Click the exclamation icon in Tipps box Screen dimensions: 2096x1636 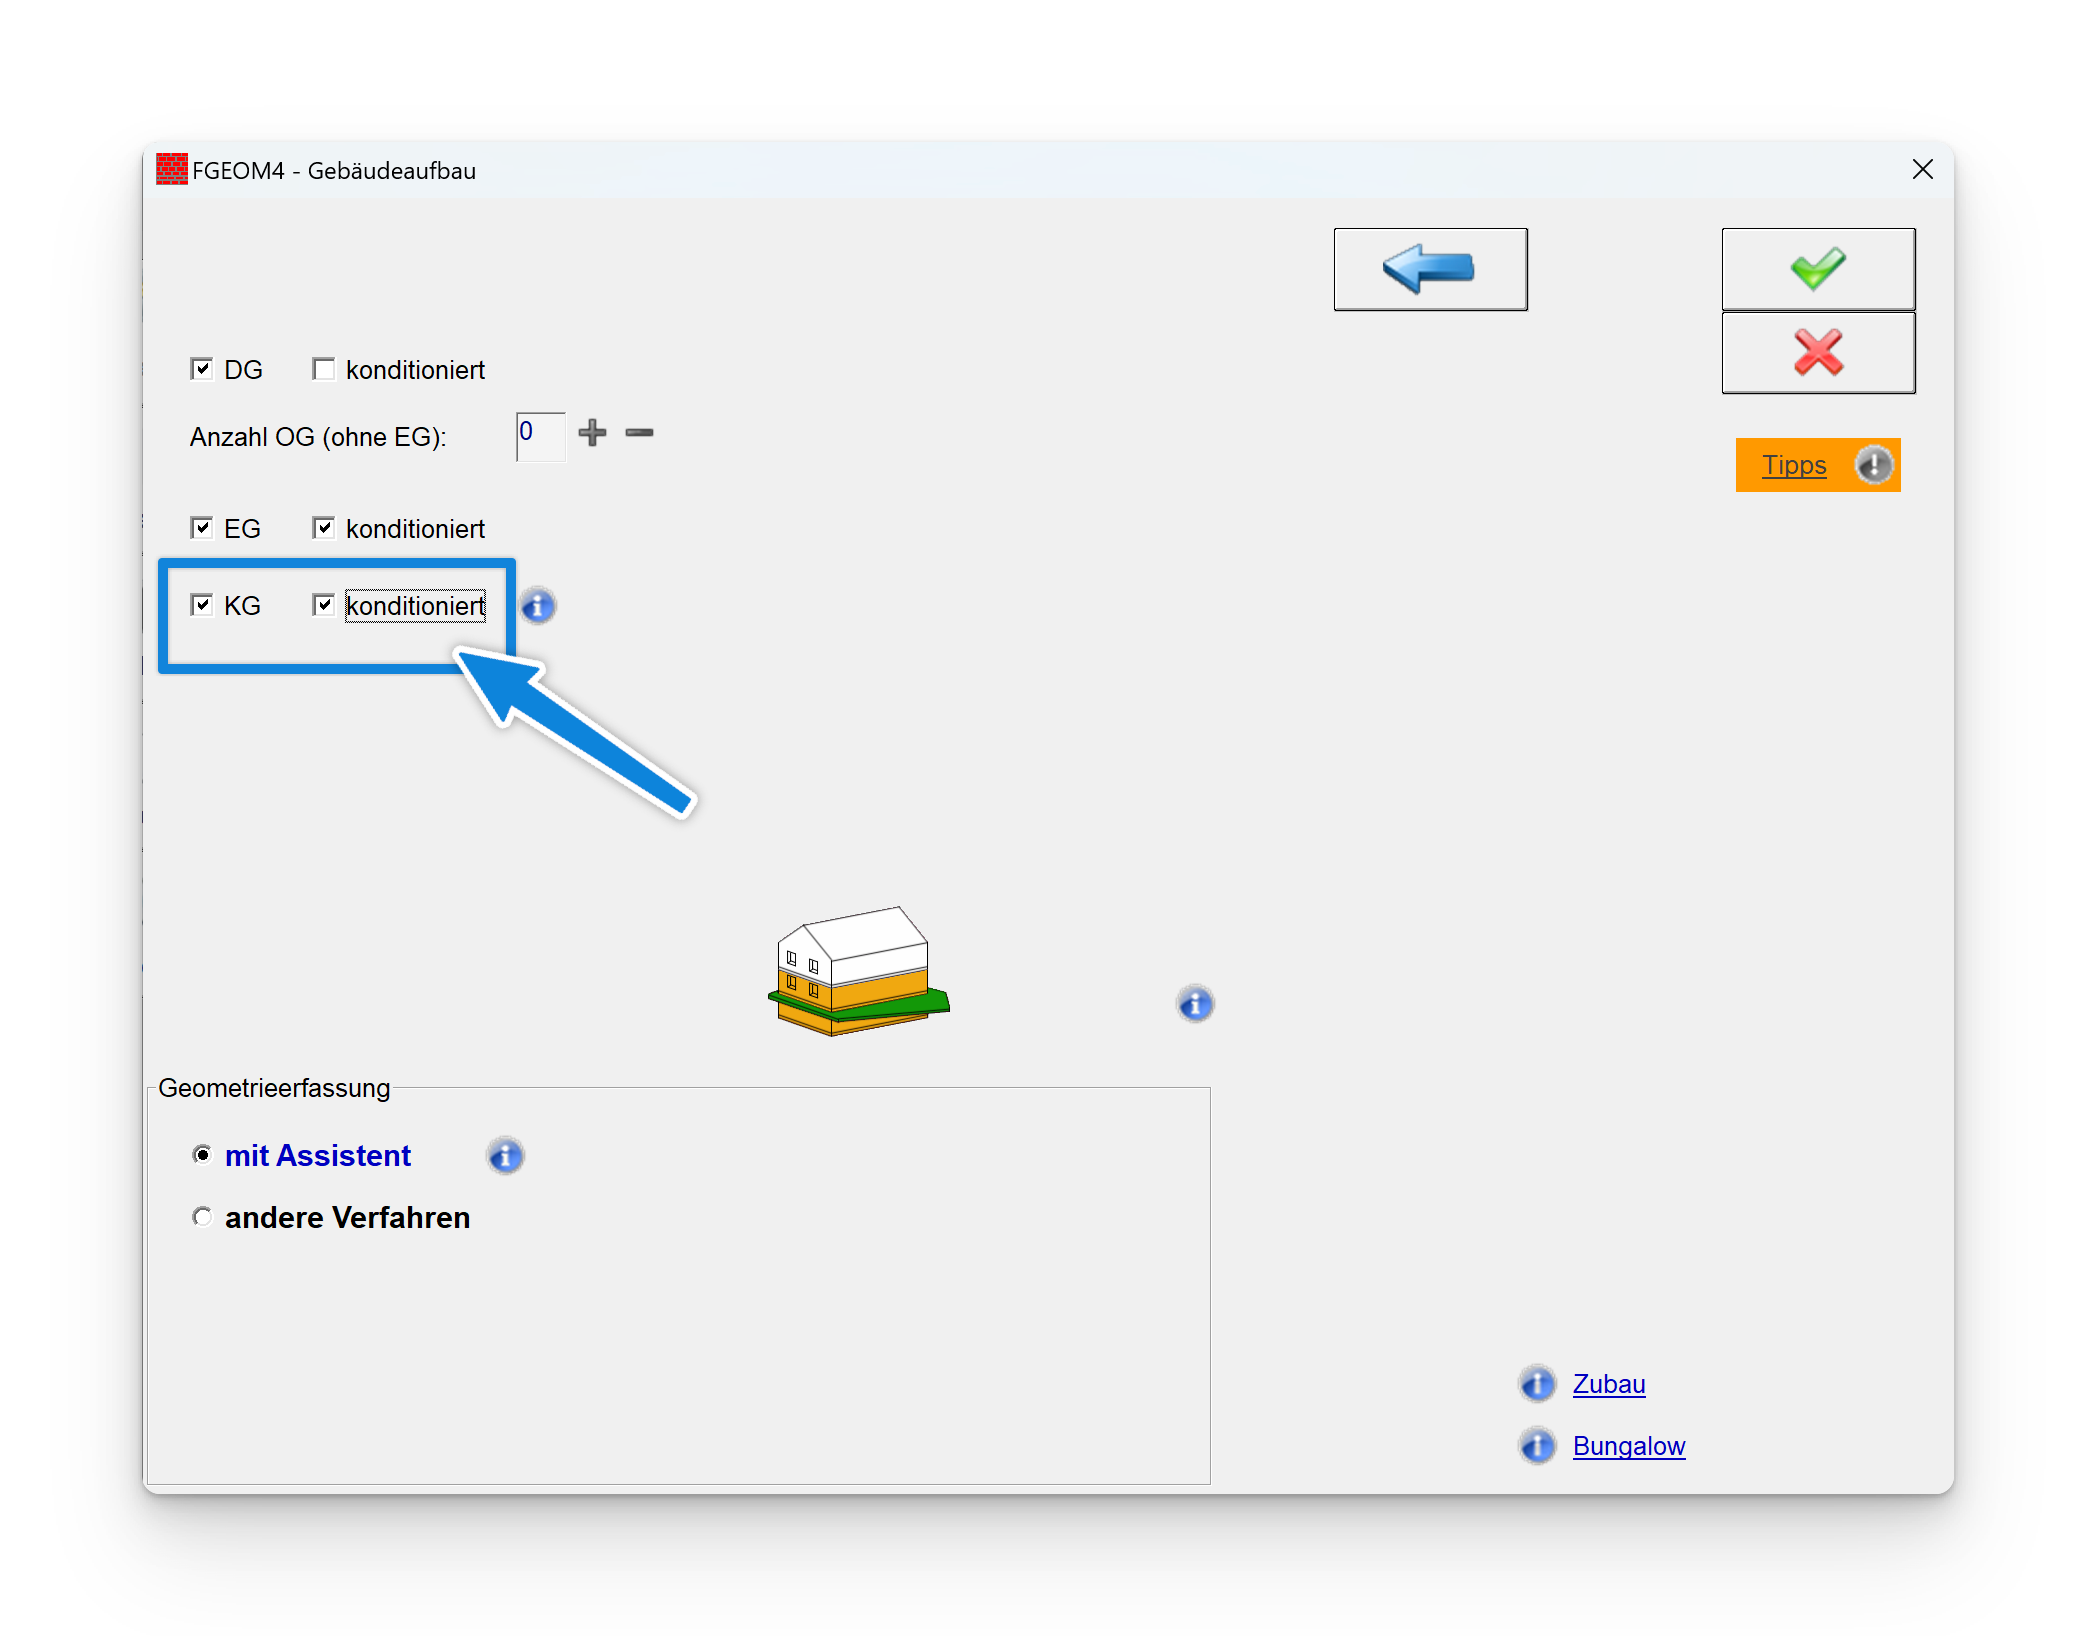(x=1873, y=465)
